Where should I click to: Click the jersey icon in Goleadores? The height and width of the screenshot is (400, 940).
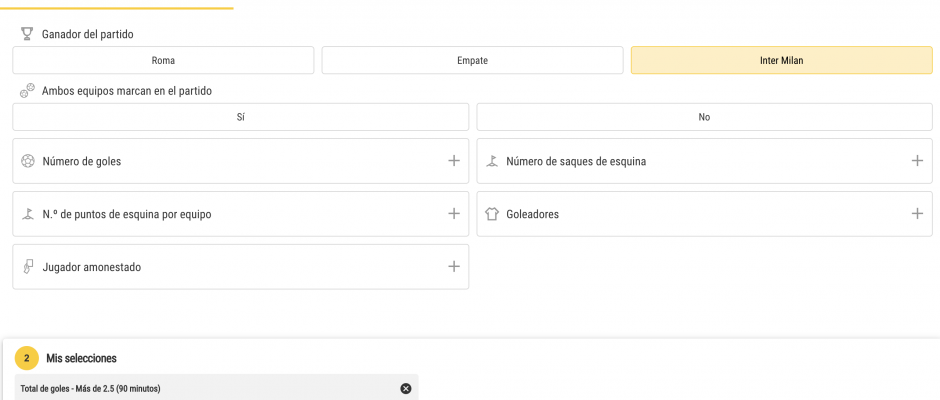point(492,214)
